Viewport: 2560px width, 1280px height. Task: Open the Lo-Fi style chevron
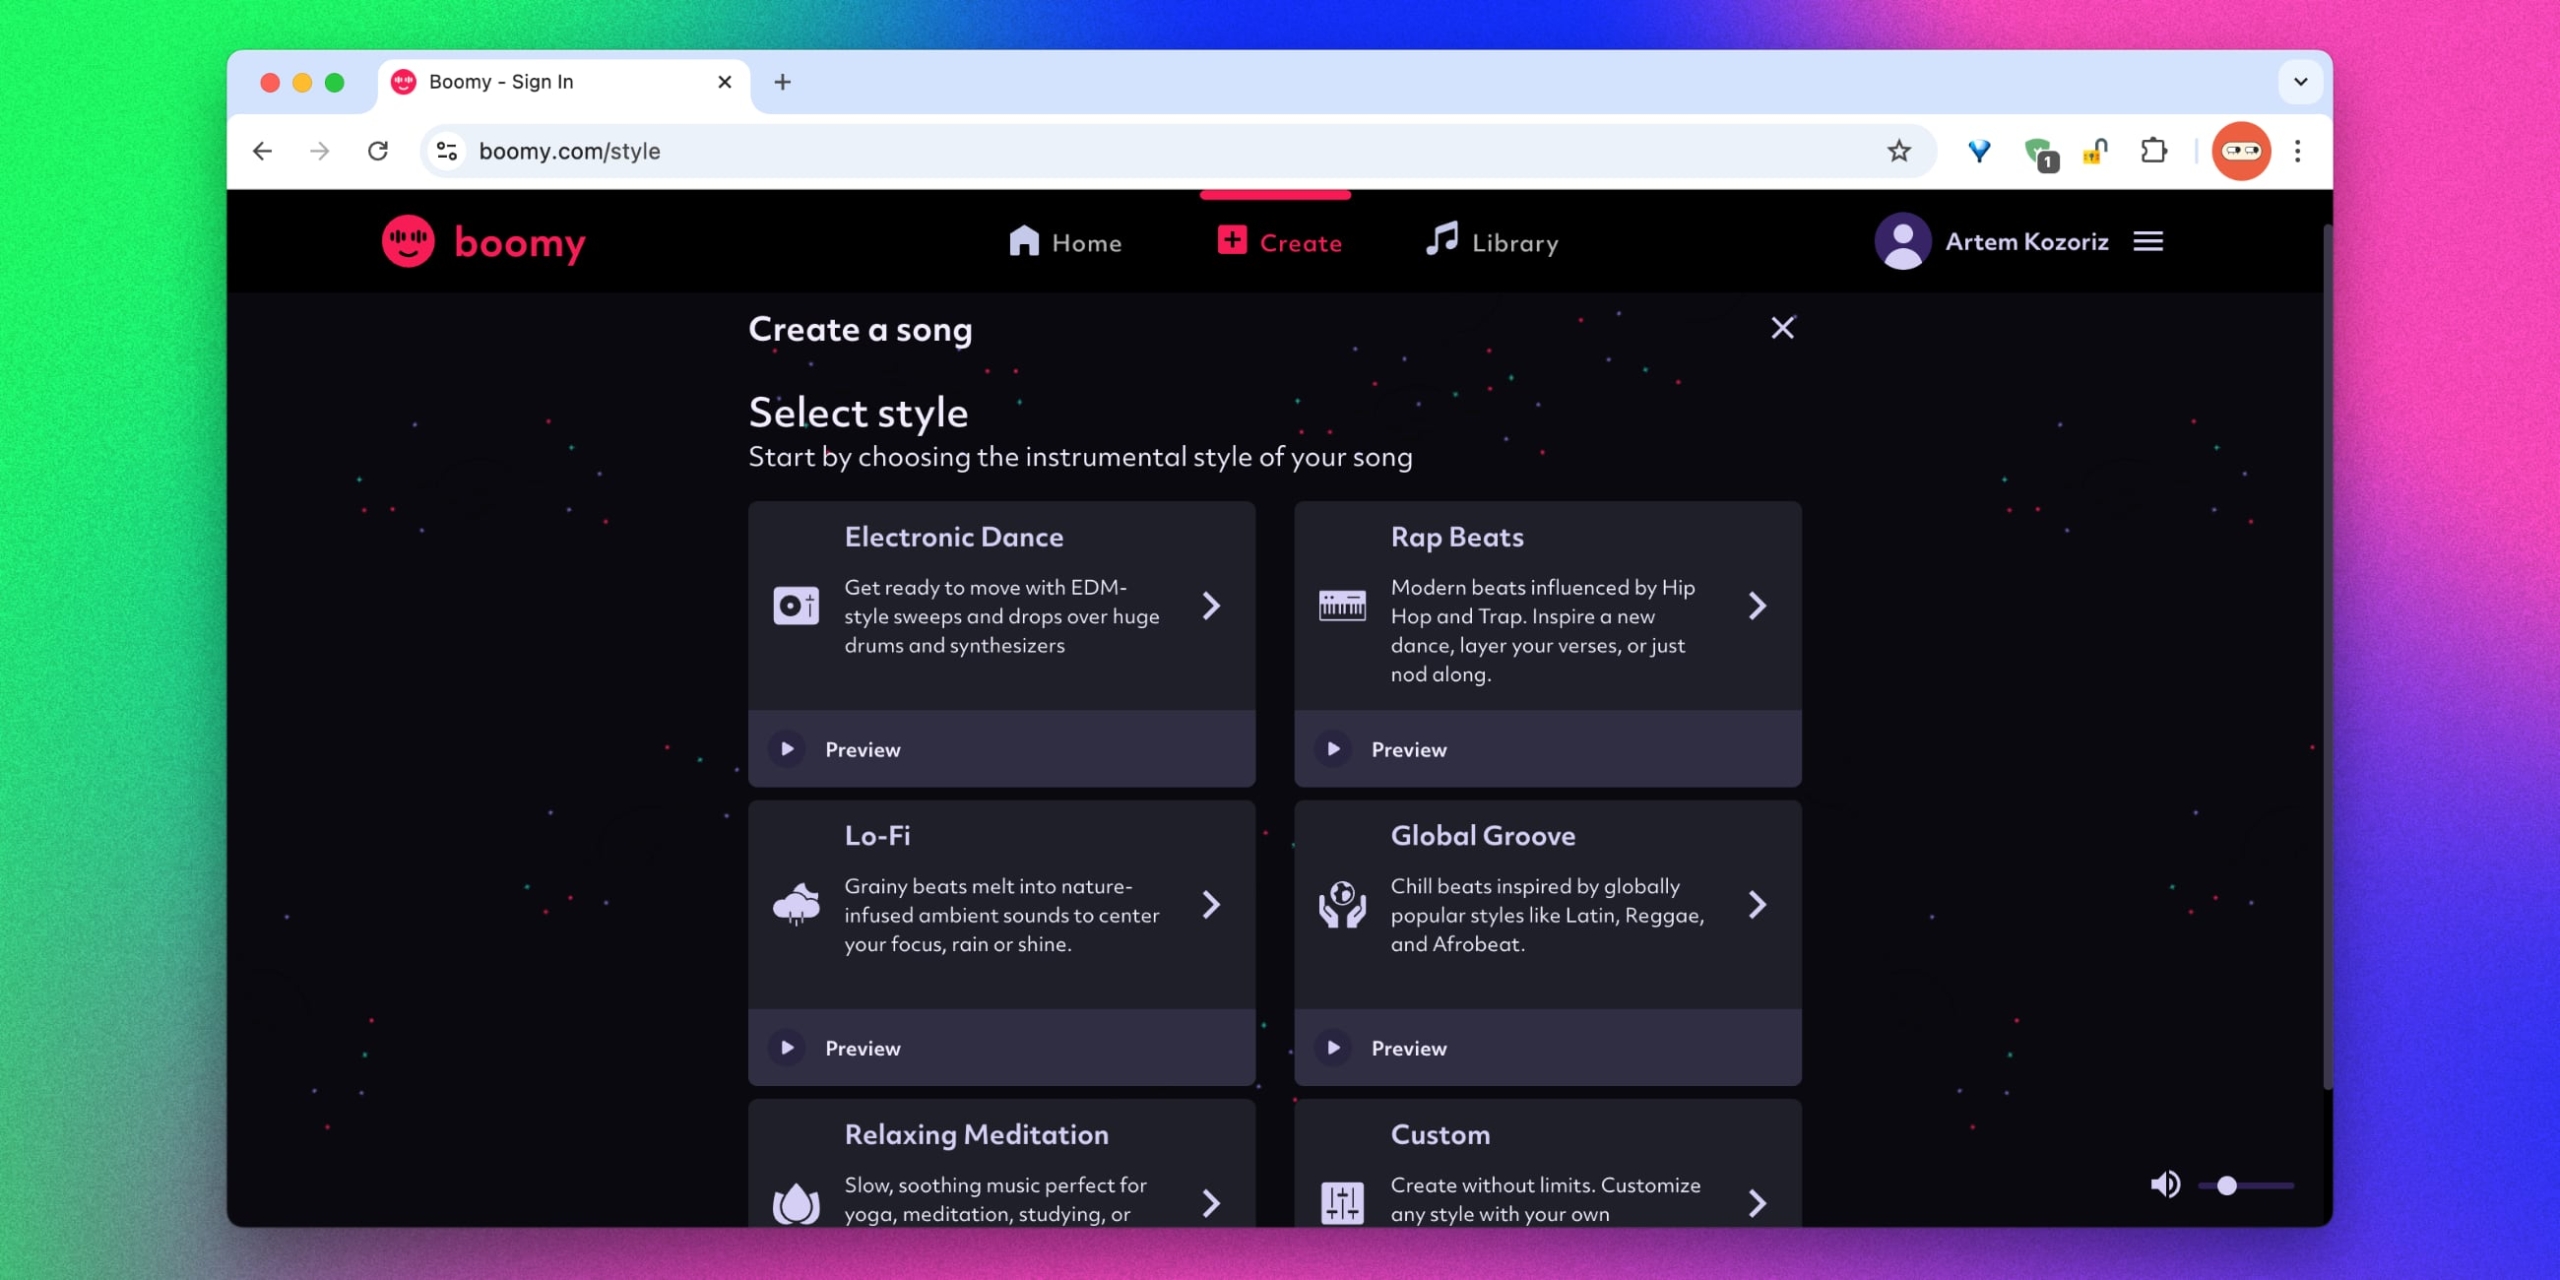coord(1211,905)
